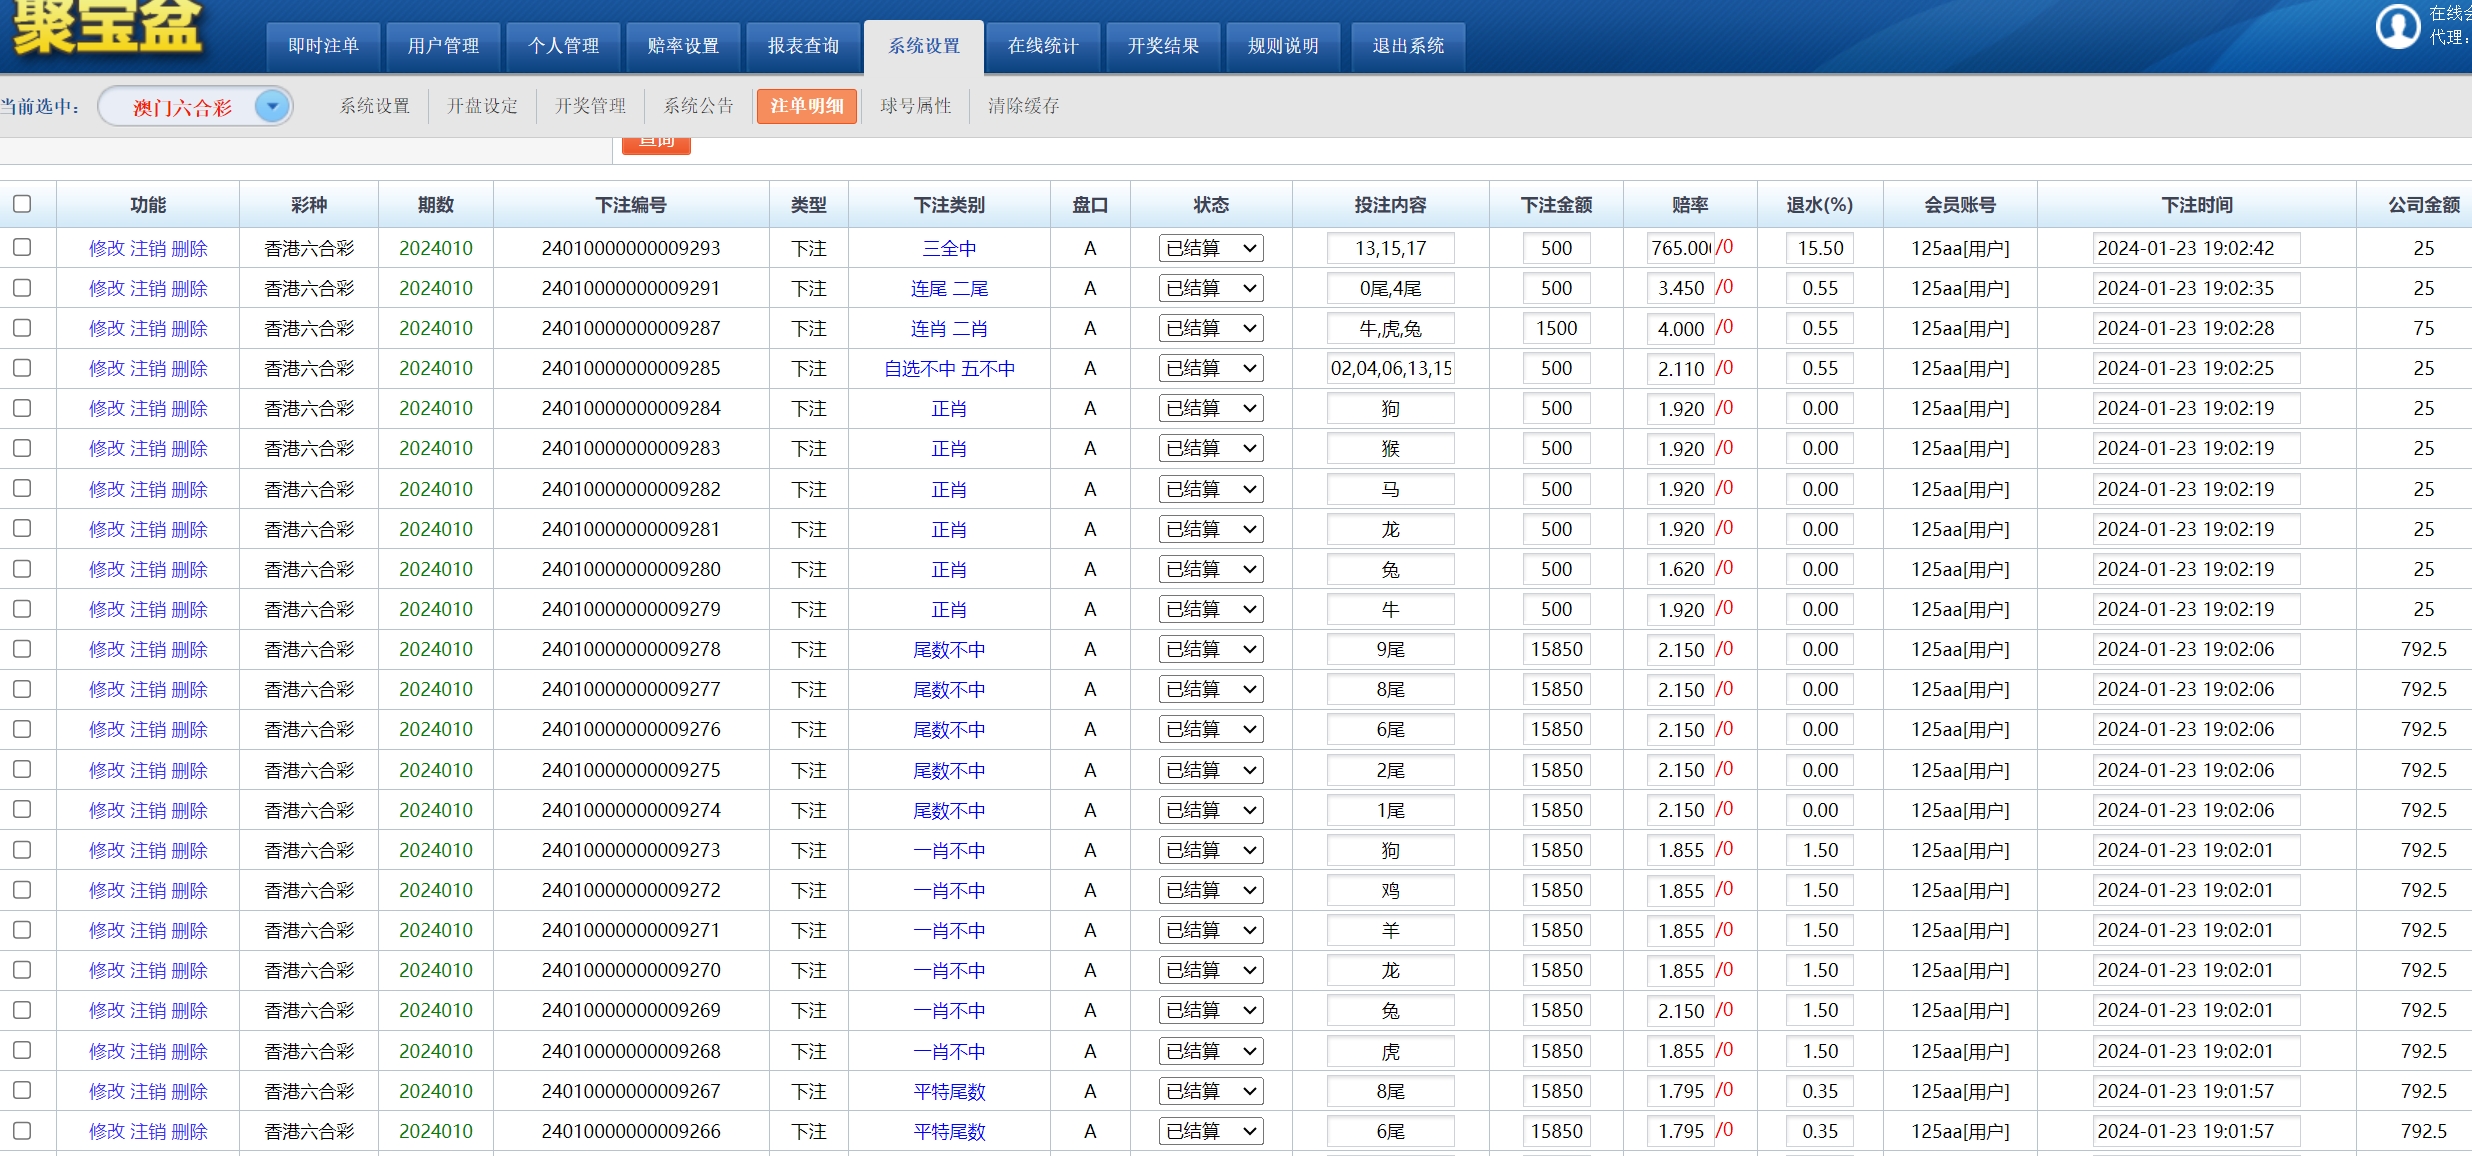Click the 平特尾数 link for bet 24010000000009267

tap(949, 1091)
